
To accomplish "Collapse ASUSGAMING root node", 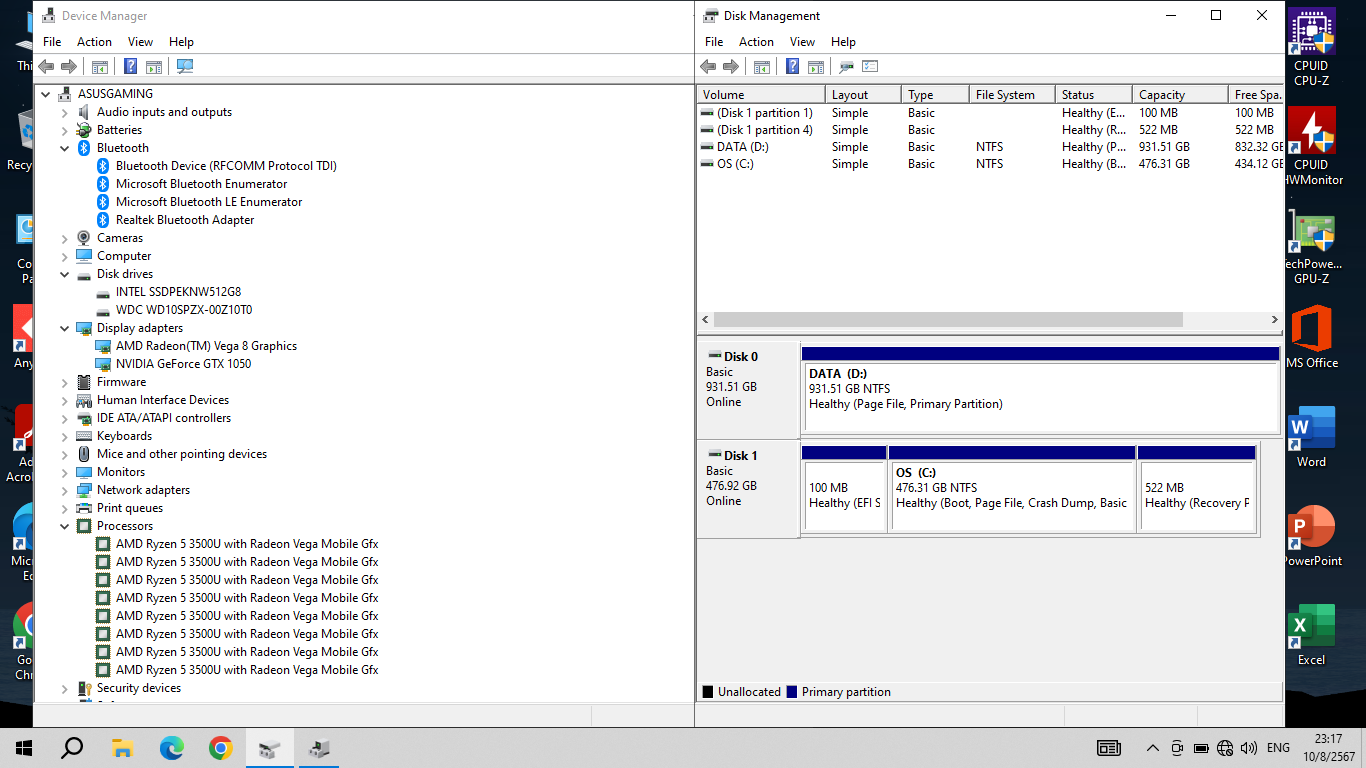I will point(46,94).
